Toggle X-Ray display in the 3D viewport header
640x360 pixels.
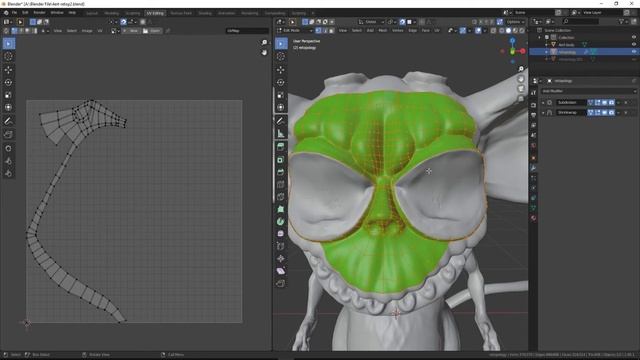[x=493, y=31]
